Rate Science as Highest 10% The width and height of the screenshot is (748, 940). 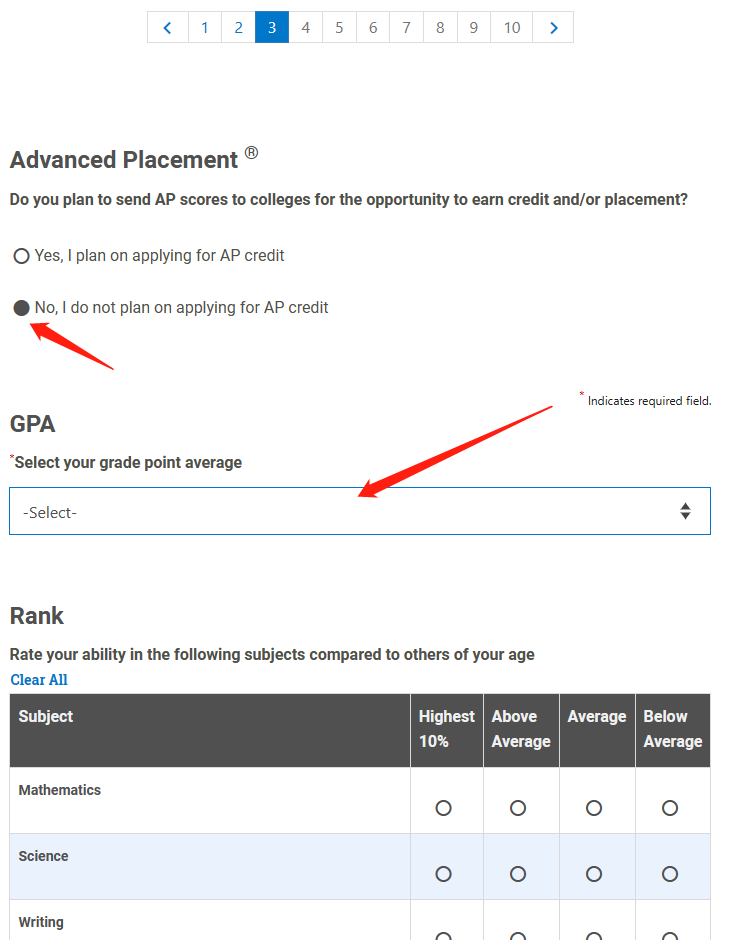pos(444,874)
